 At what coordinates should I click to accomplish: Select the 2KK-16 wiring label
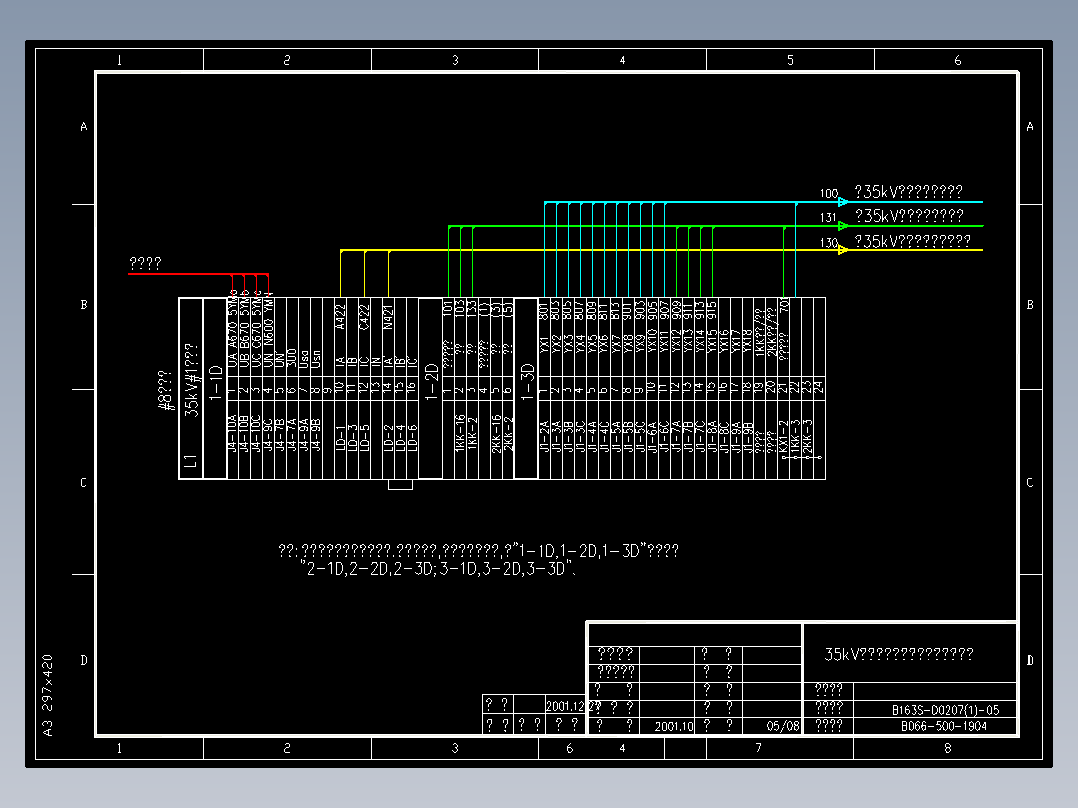[496, 433]
